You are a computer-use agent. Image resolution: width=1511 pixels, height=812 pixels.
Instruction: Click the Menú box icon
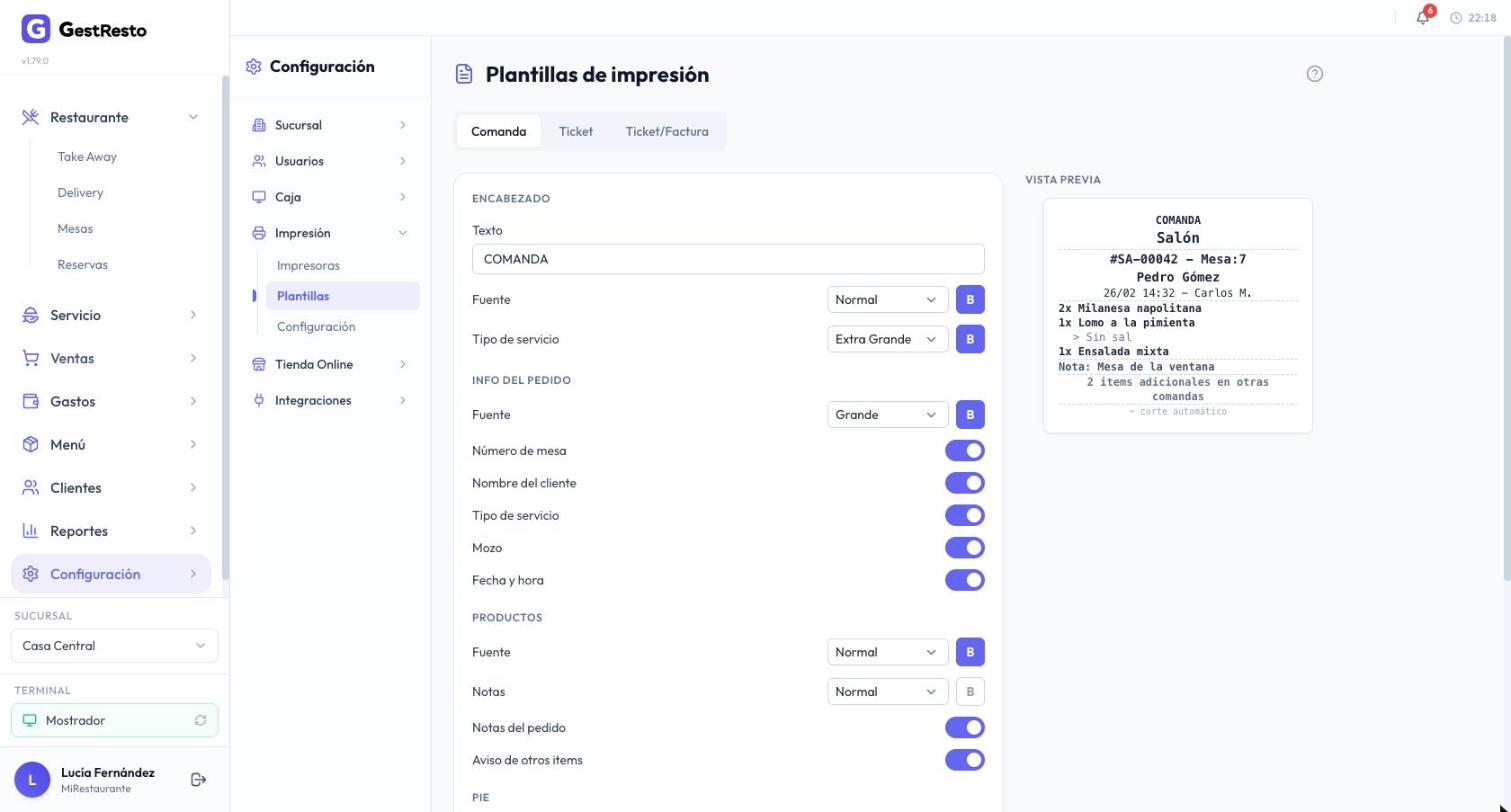30,444
